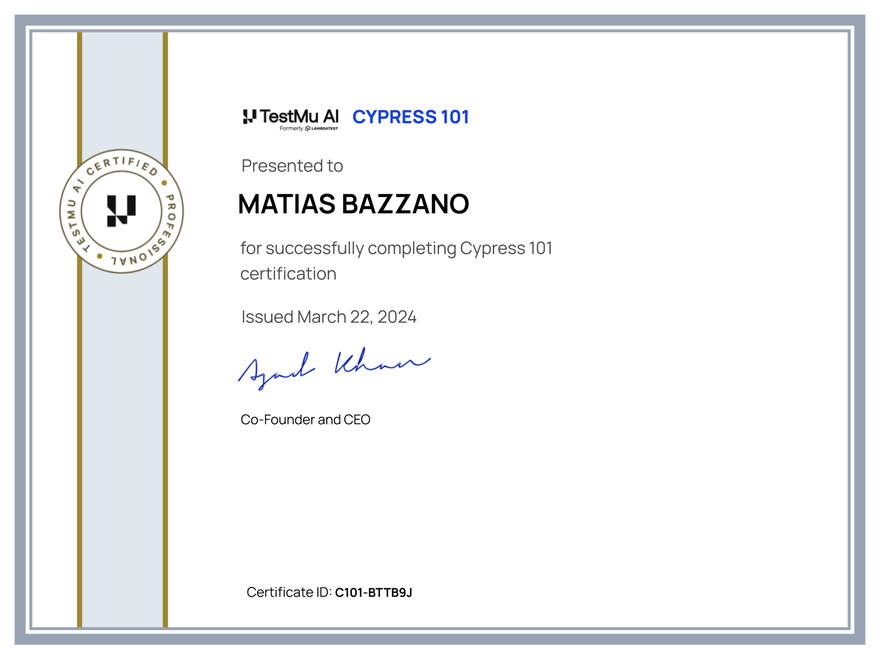Screen dimensions: 880x660
Task: Click the gold dot near PROFESSIONAL text
Action: click(x=100, y=256)
